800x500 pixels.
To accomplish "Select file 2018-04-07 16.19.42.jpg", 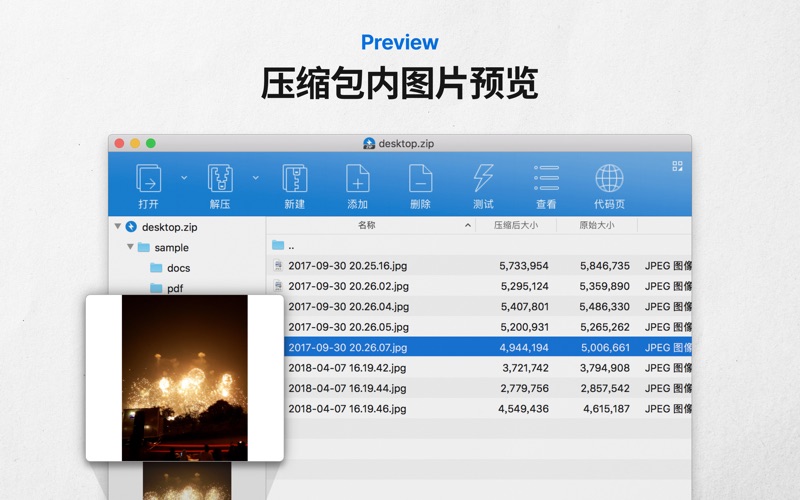I will coord(347,368).
